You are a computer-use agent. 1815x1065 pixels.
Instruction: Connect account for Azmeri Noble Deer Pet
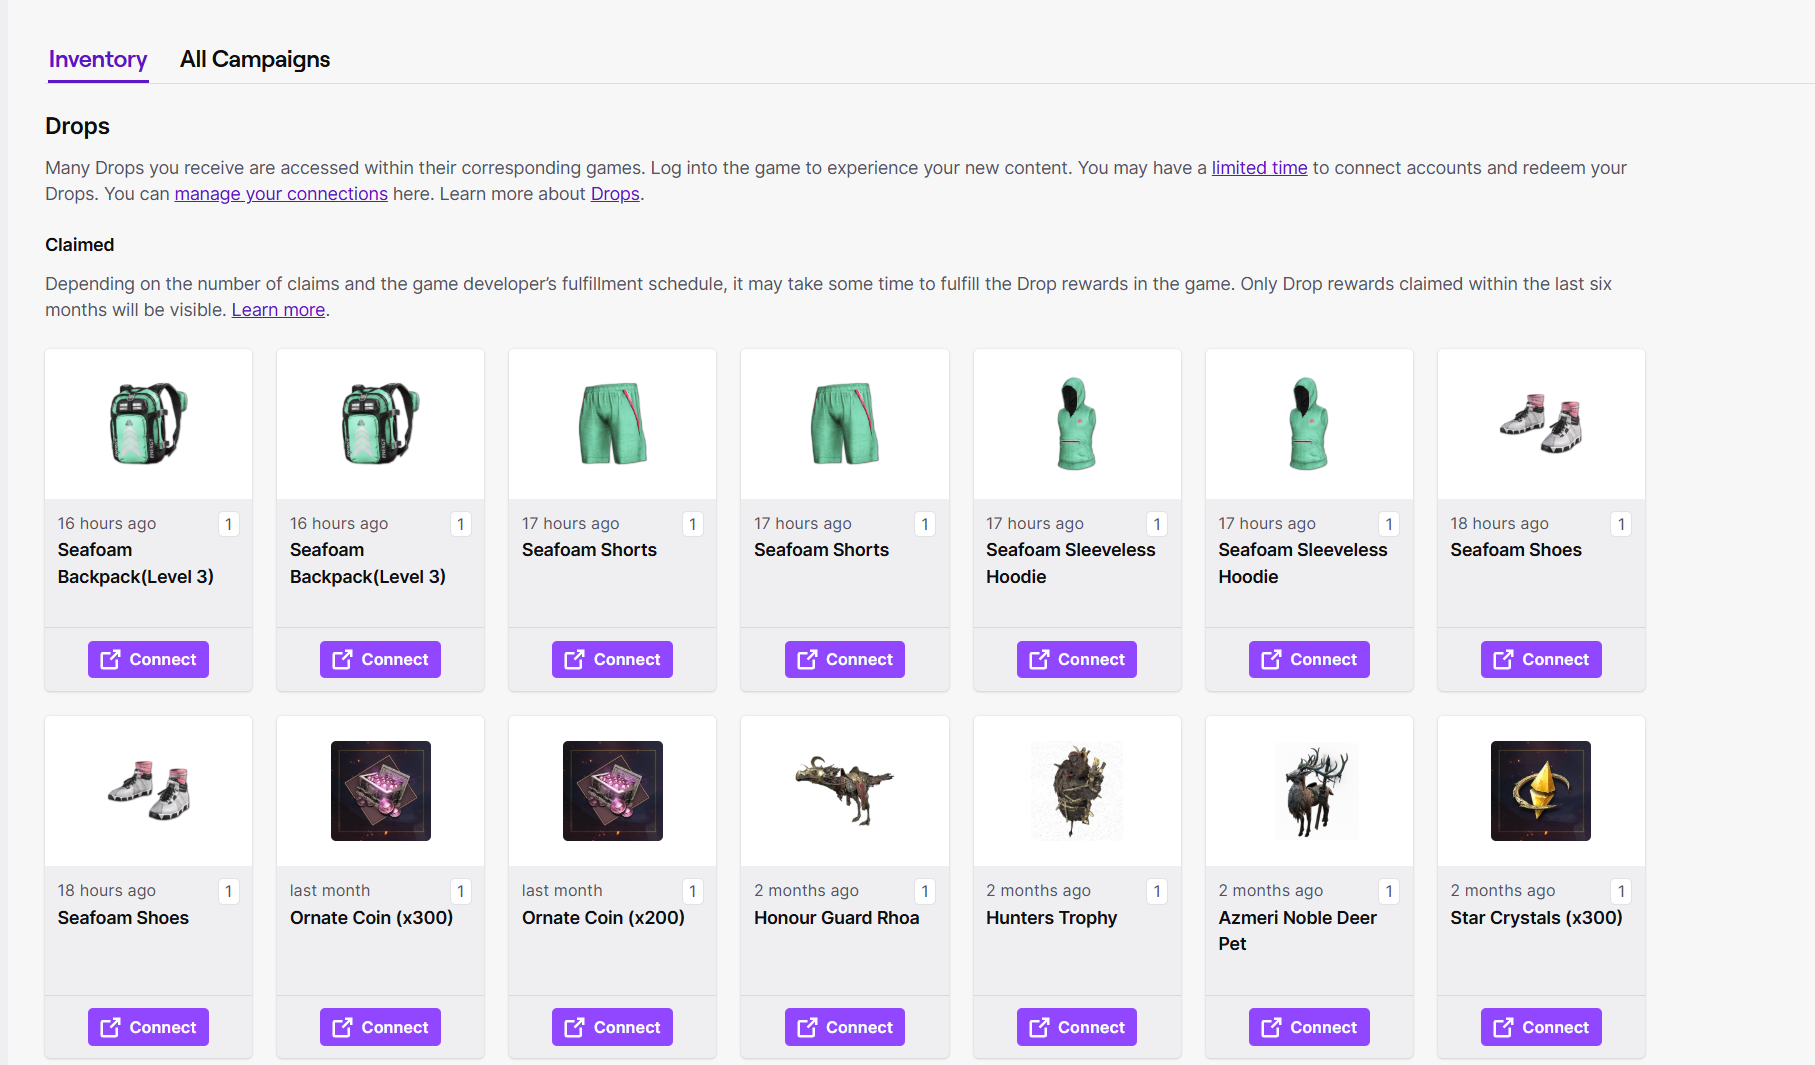[1309, 1027]
